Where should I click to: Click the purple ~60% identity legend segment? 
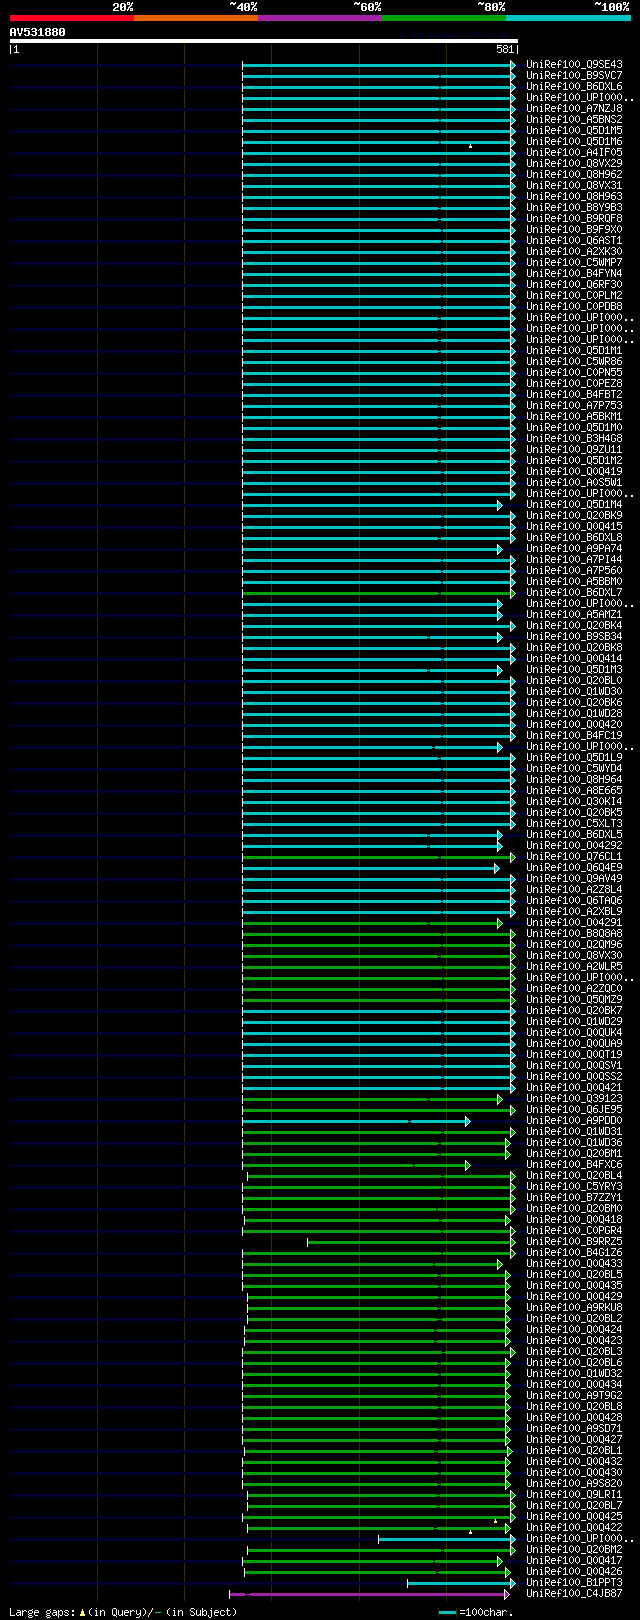[x=320, y=18]
